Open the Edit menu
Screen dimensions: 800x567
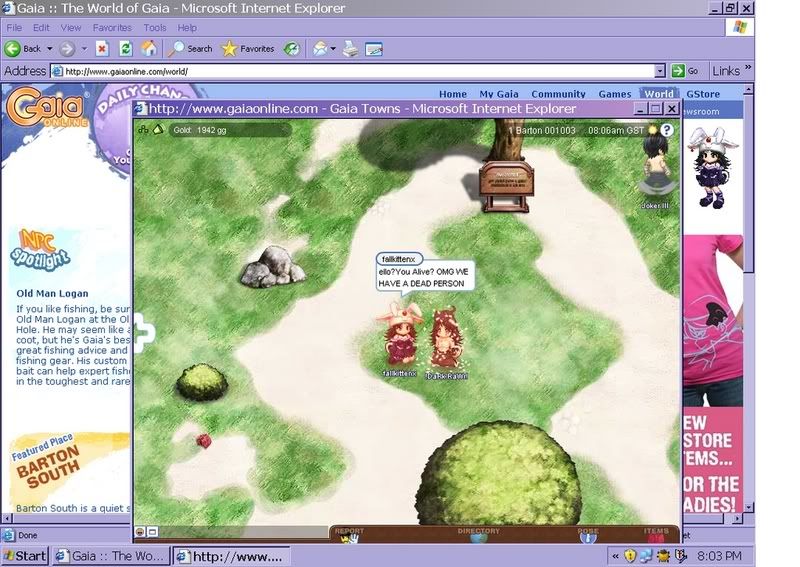41,28
